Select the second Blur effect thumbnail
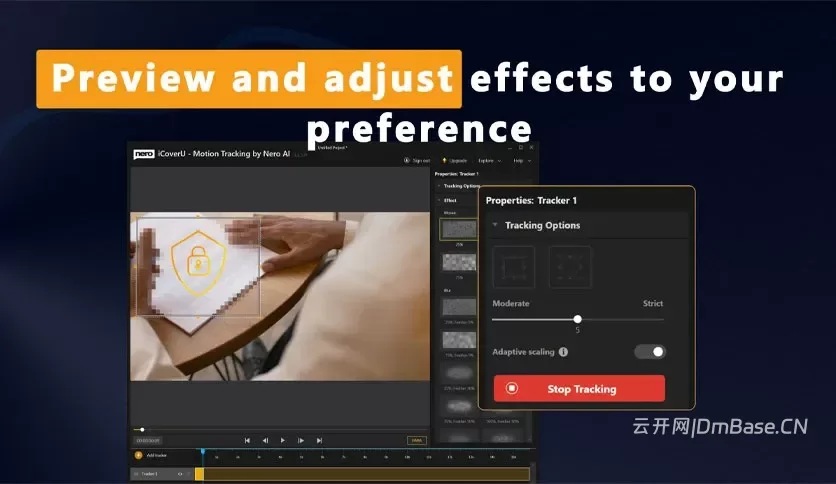 pyautogui.click(x=459, y=340)
